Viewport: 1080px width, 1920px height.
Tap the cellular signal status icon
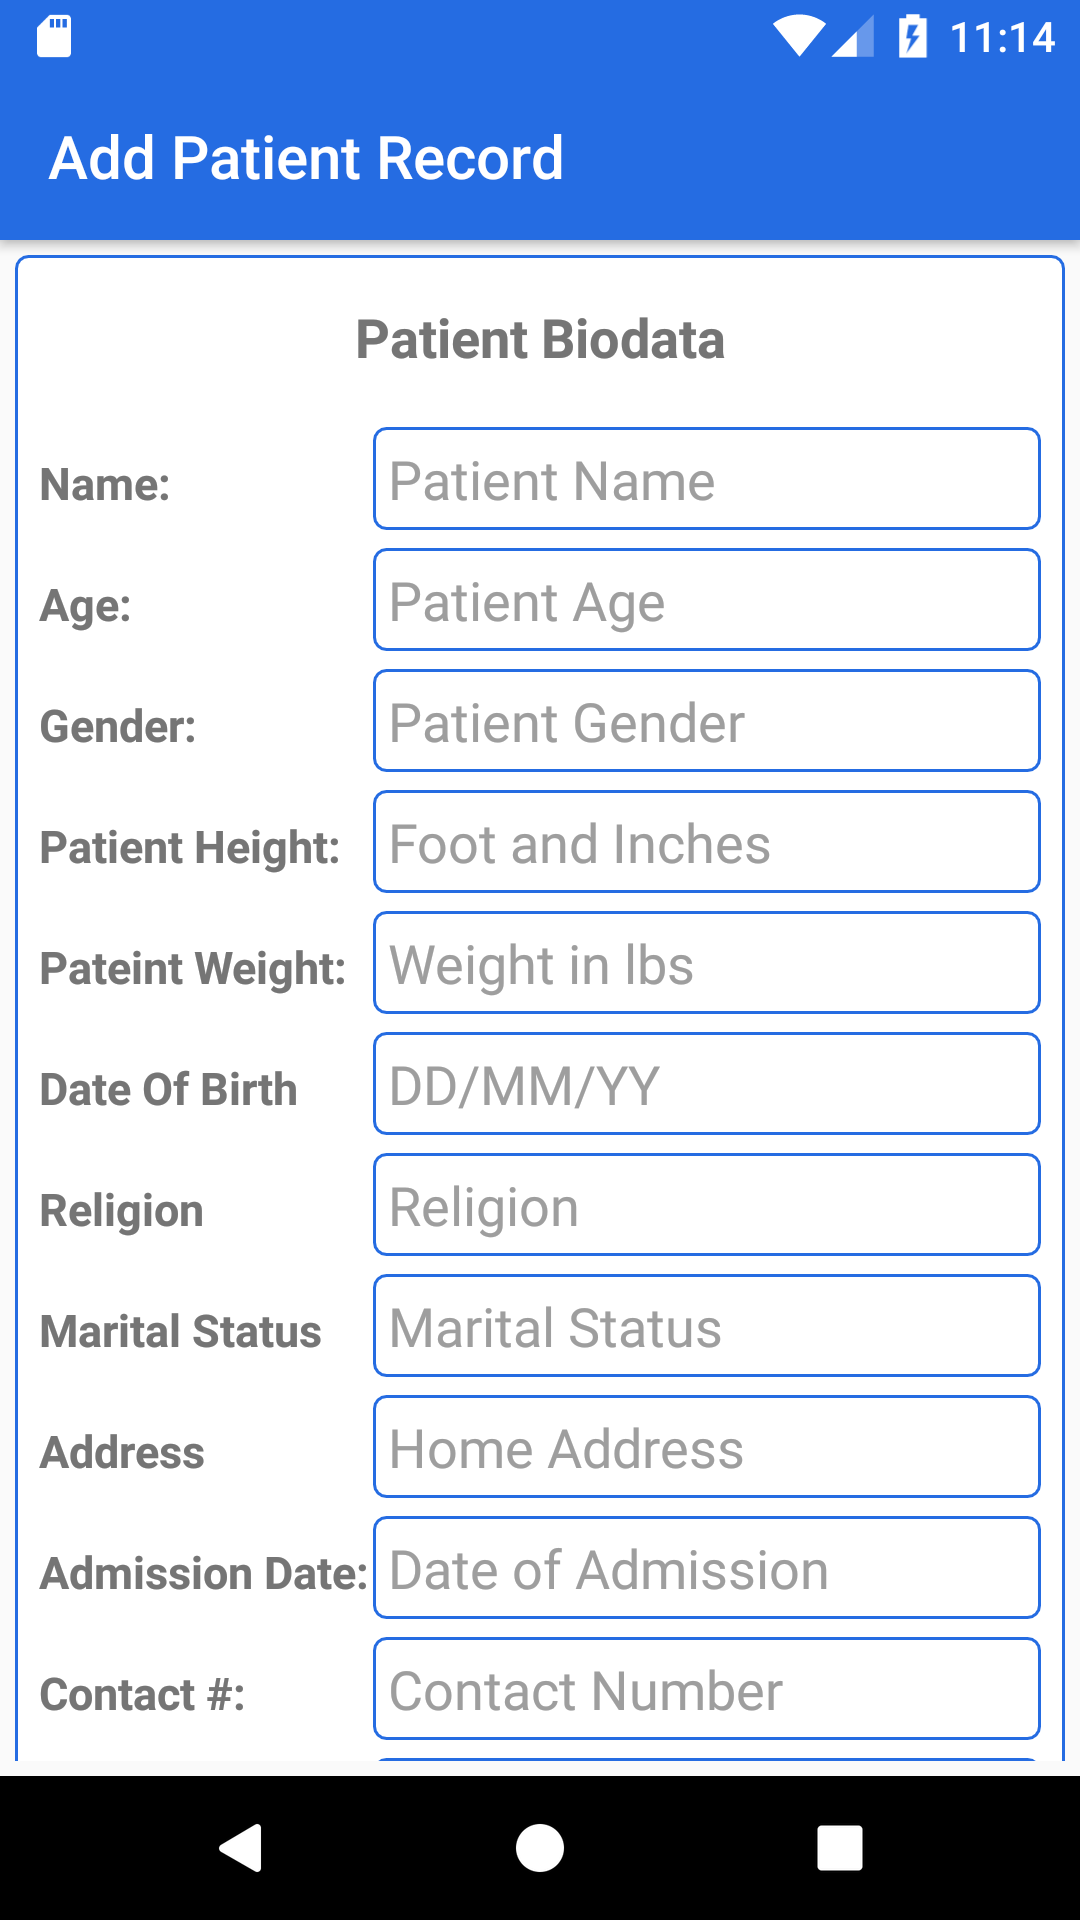point(854,37)
